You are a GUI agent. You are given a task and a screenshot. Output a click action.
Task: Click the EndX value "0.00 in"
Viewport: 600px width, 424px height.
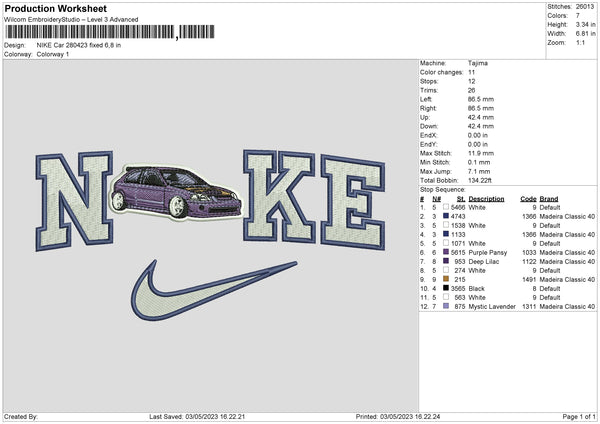click(x=478, y=135)
